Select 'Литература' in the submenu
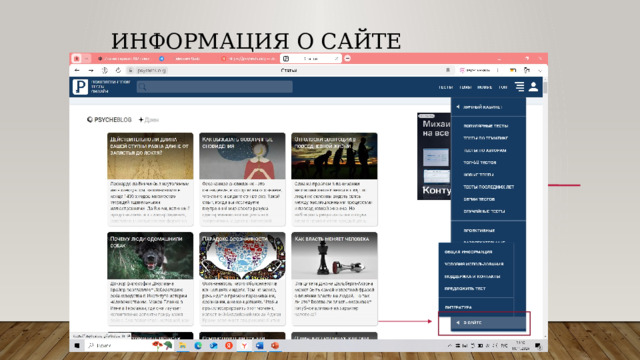 (458, 307)
